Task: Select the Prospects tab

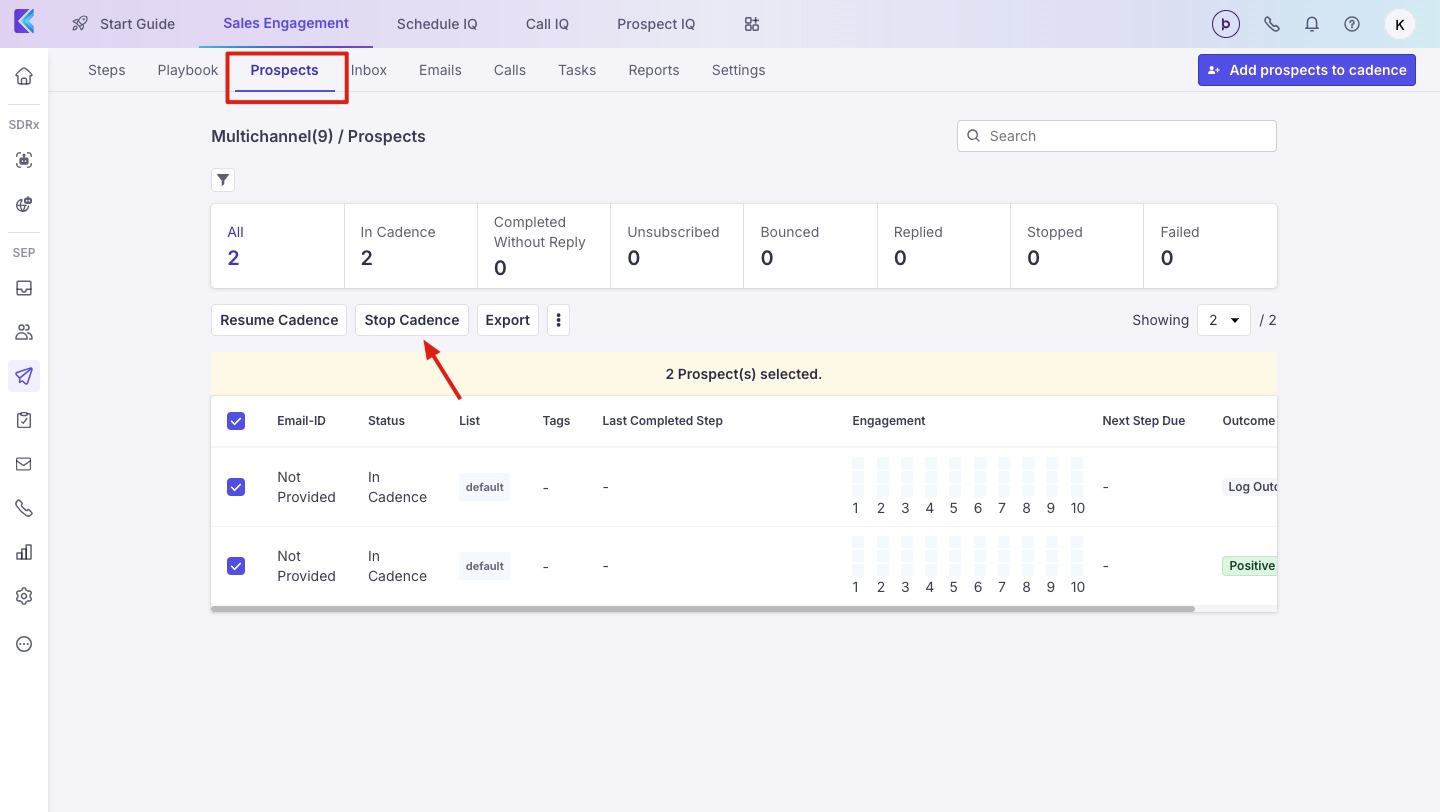Action: coord(285,70)
